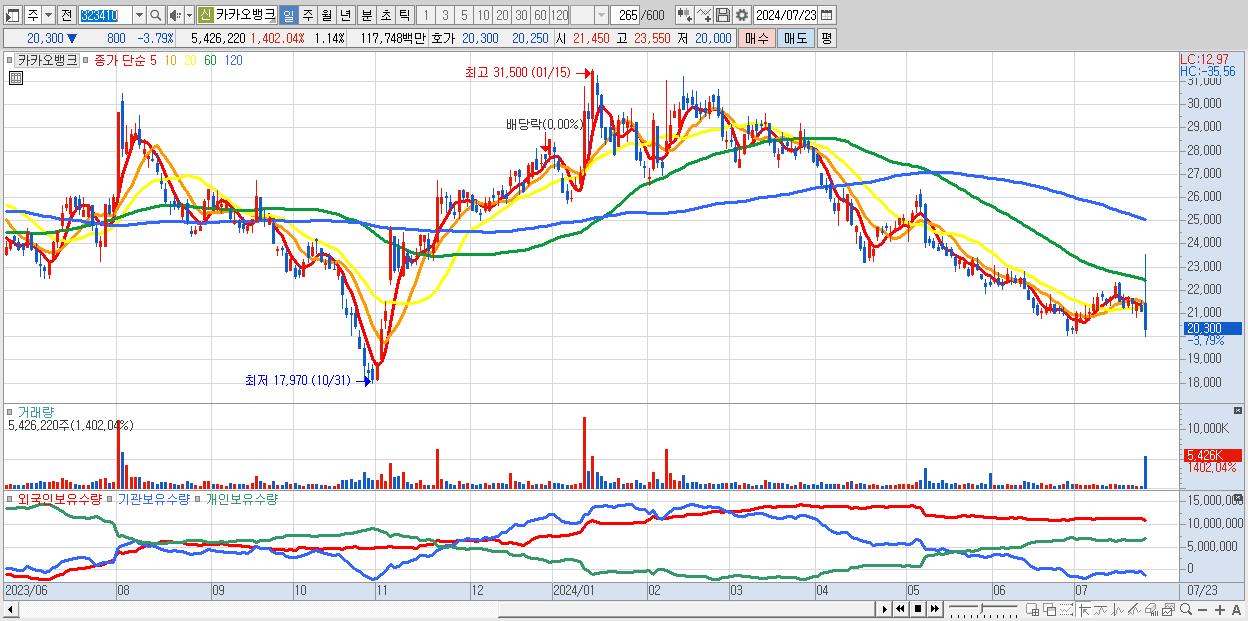This screenshot has height=621, width=1248.
Task: Click the candle count field showing 265
Action: [x=627, y=15]
